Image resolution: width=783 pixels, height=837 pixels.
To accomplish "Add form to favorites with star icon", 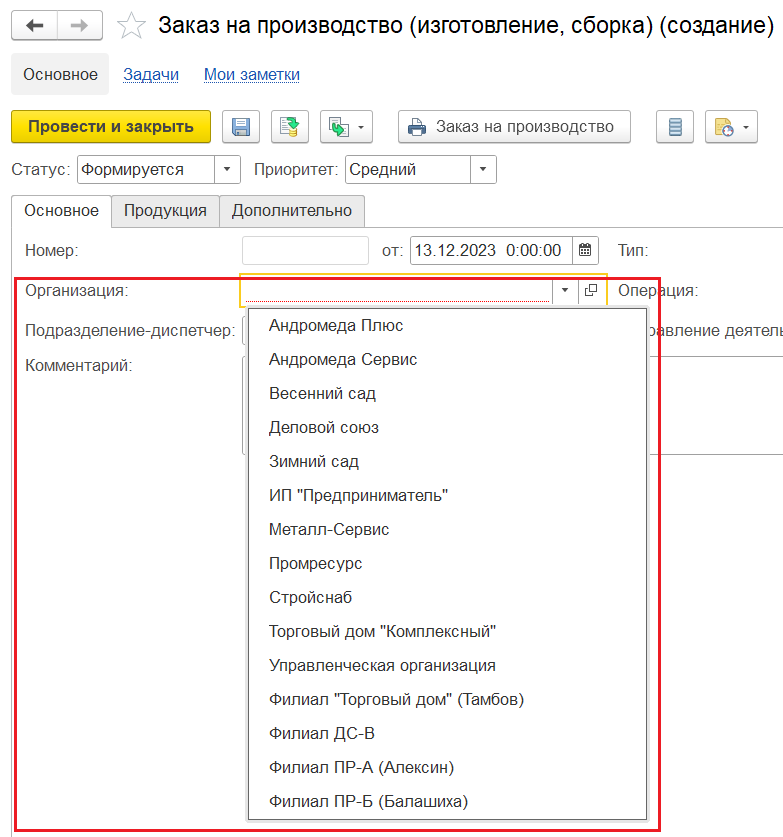I will (x=131, y=26).
